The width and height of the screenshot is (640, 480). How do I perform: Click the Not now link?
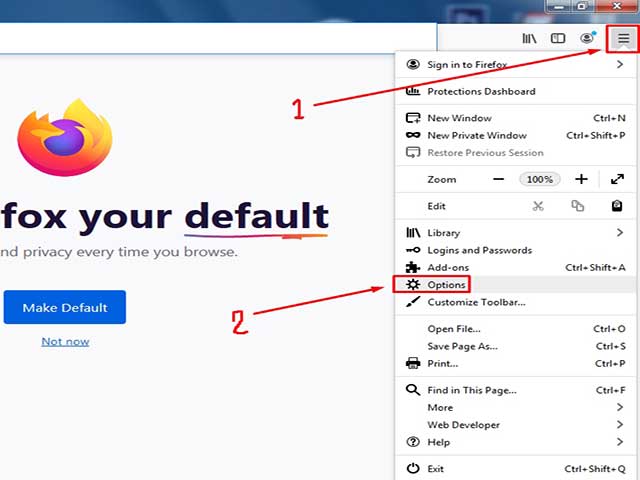65,342
